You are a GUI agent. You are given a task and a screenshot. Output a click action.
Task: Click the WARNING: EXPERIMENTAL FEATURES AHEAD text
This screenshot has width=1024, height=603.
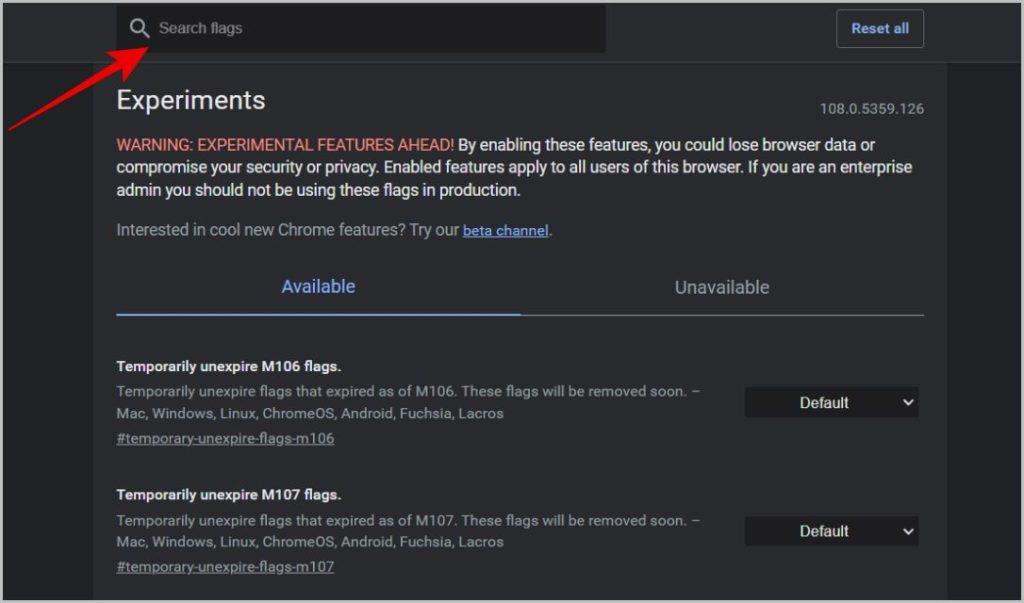tap(285, 145)
